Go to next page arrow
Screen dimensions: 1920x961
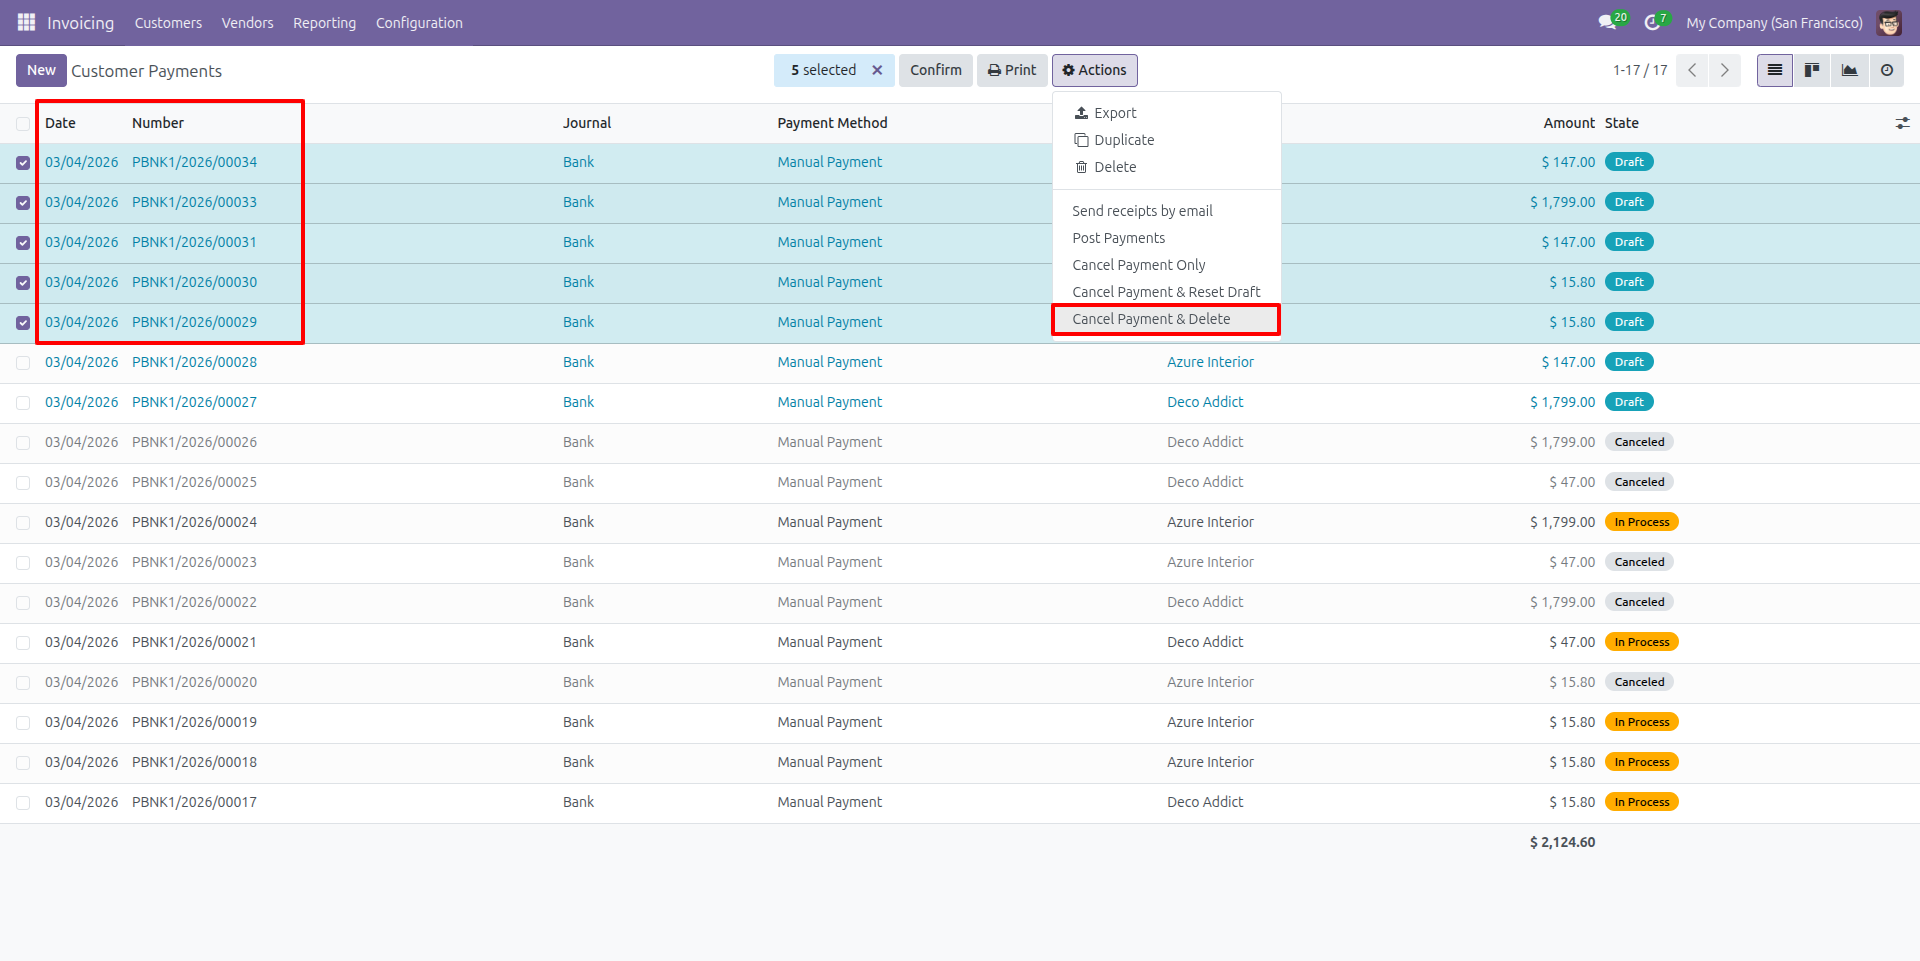click(x=1725, y=70)
